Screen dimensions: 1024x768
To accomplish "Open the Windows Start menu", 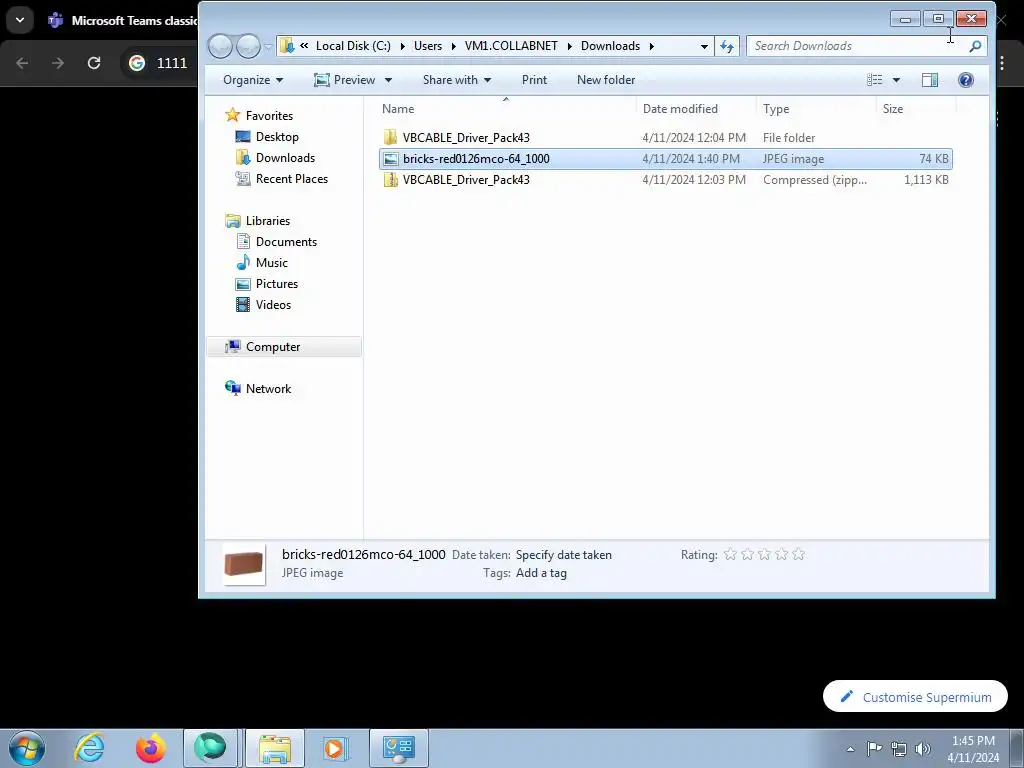I will [27, 748].
